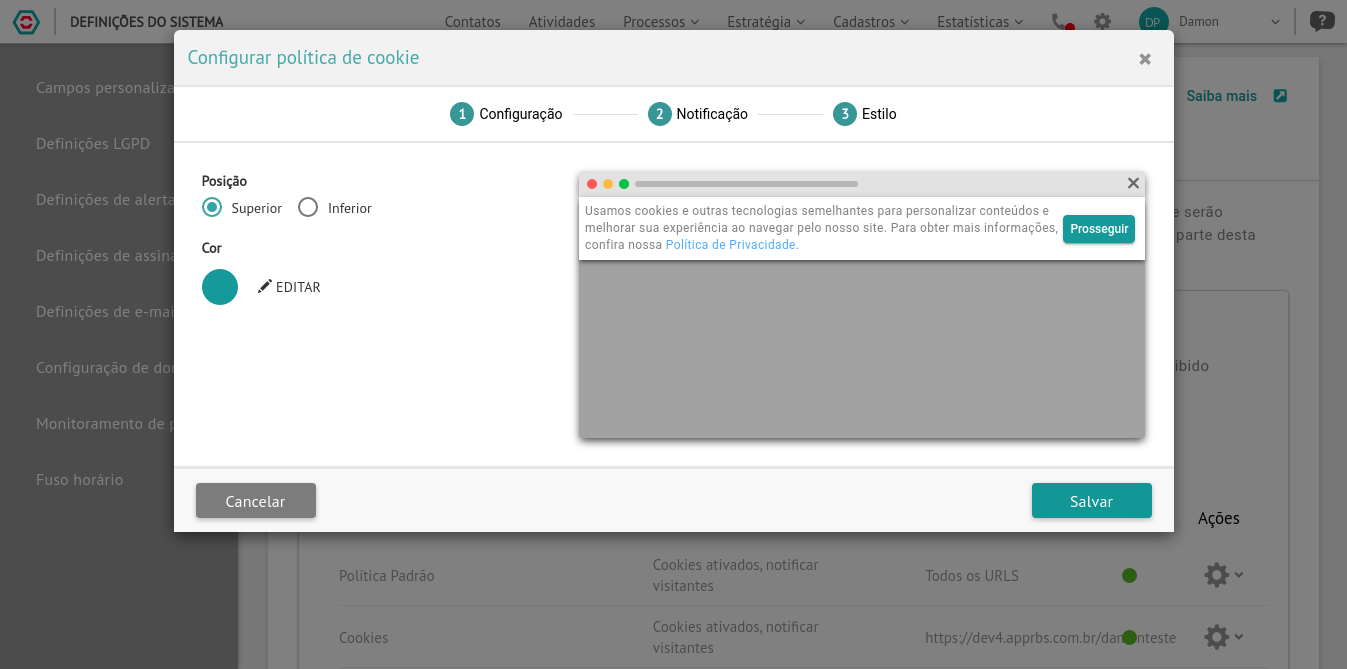Click the step 1 circle in wizard

coord(461,114)
